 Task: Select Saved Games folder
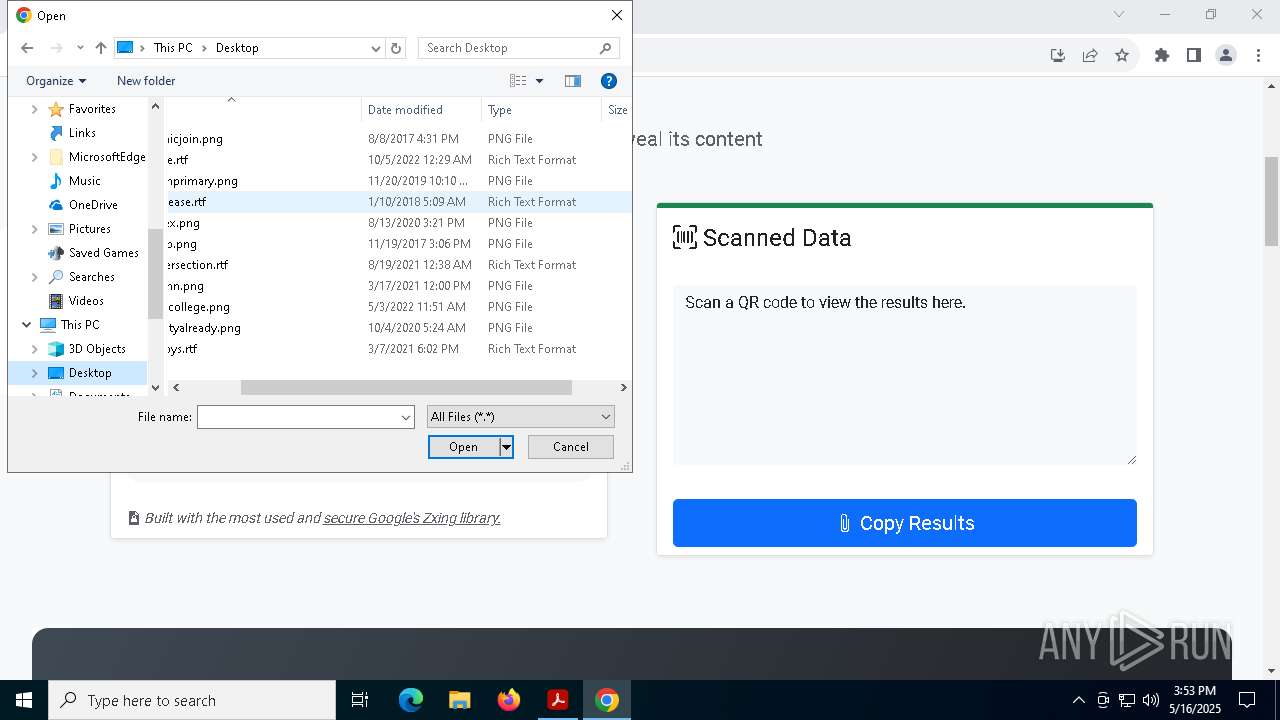coord(103,253)
